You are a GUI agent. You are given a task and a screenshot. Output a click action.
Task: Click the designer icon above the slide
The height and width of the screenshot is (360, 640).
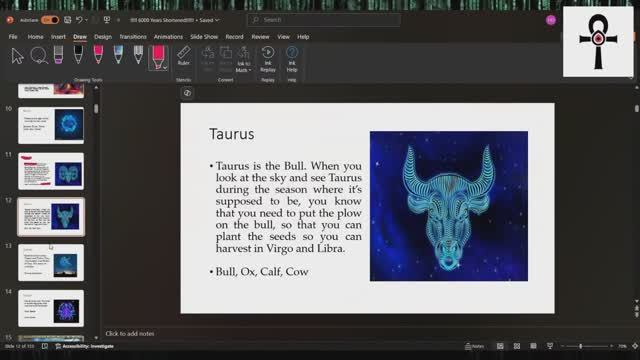pyautogui.click(x=187, y=93)
